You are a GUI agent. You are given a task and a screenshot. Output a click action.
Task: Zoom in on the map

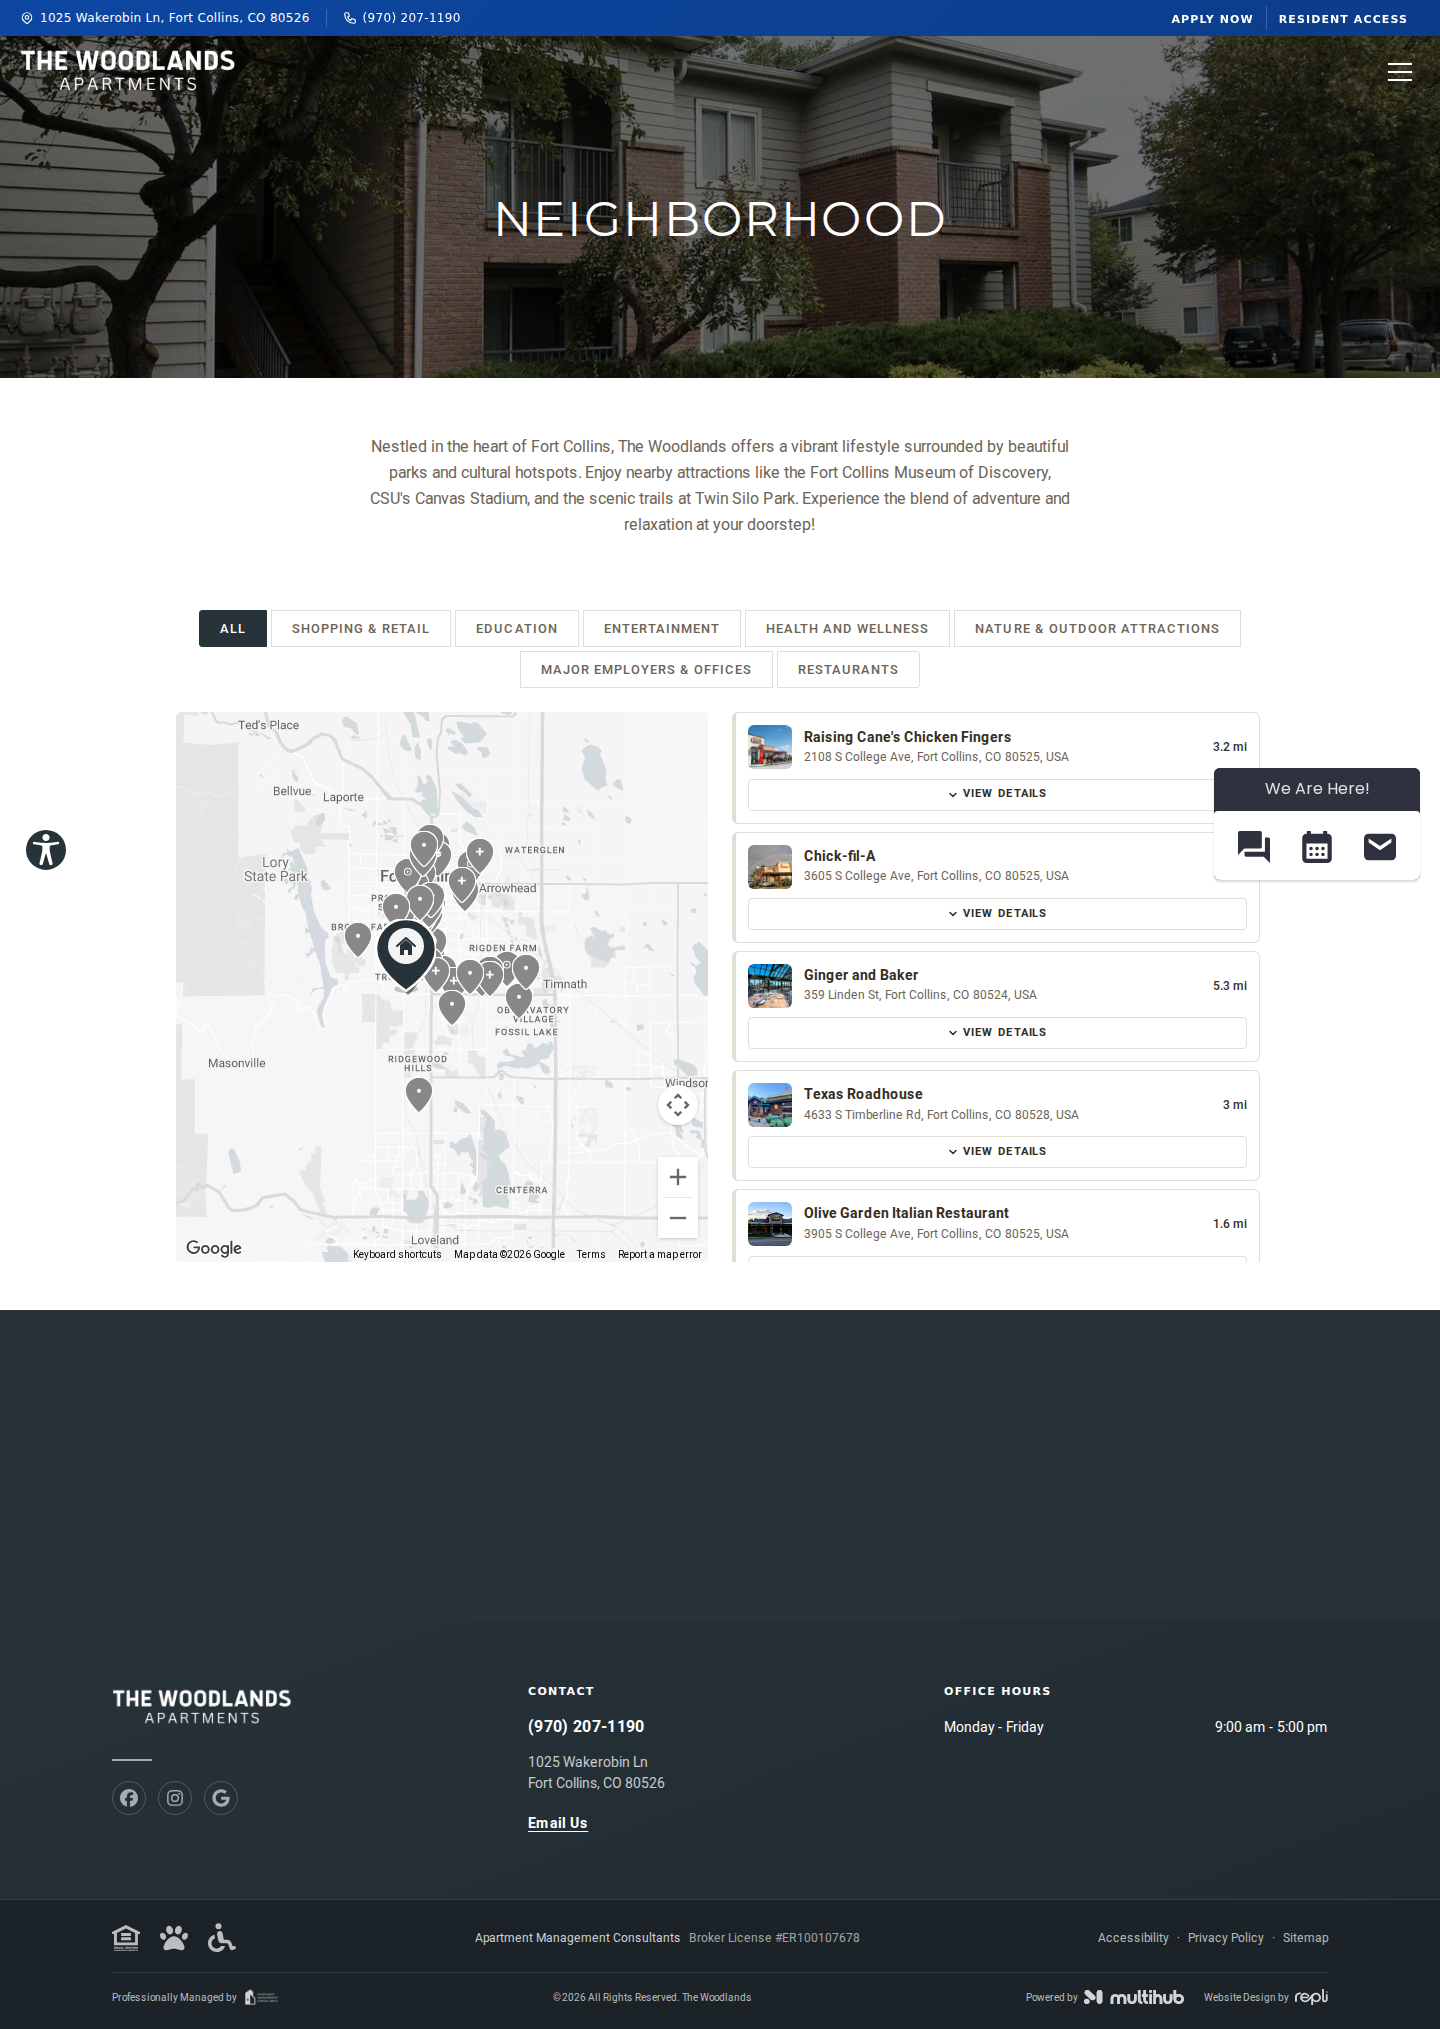pyautogui.click(x=678, y=1177)
